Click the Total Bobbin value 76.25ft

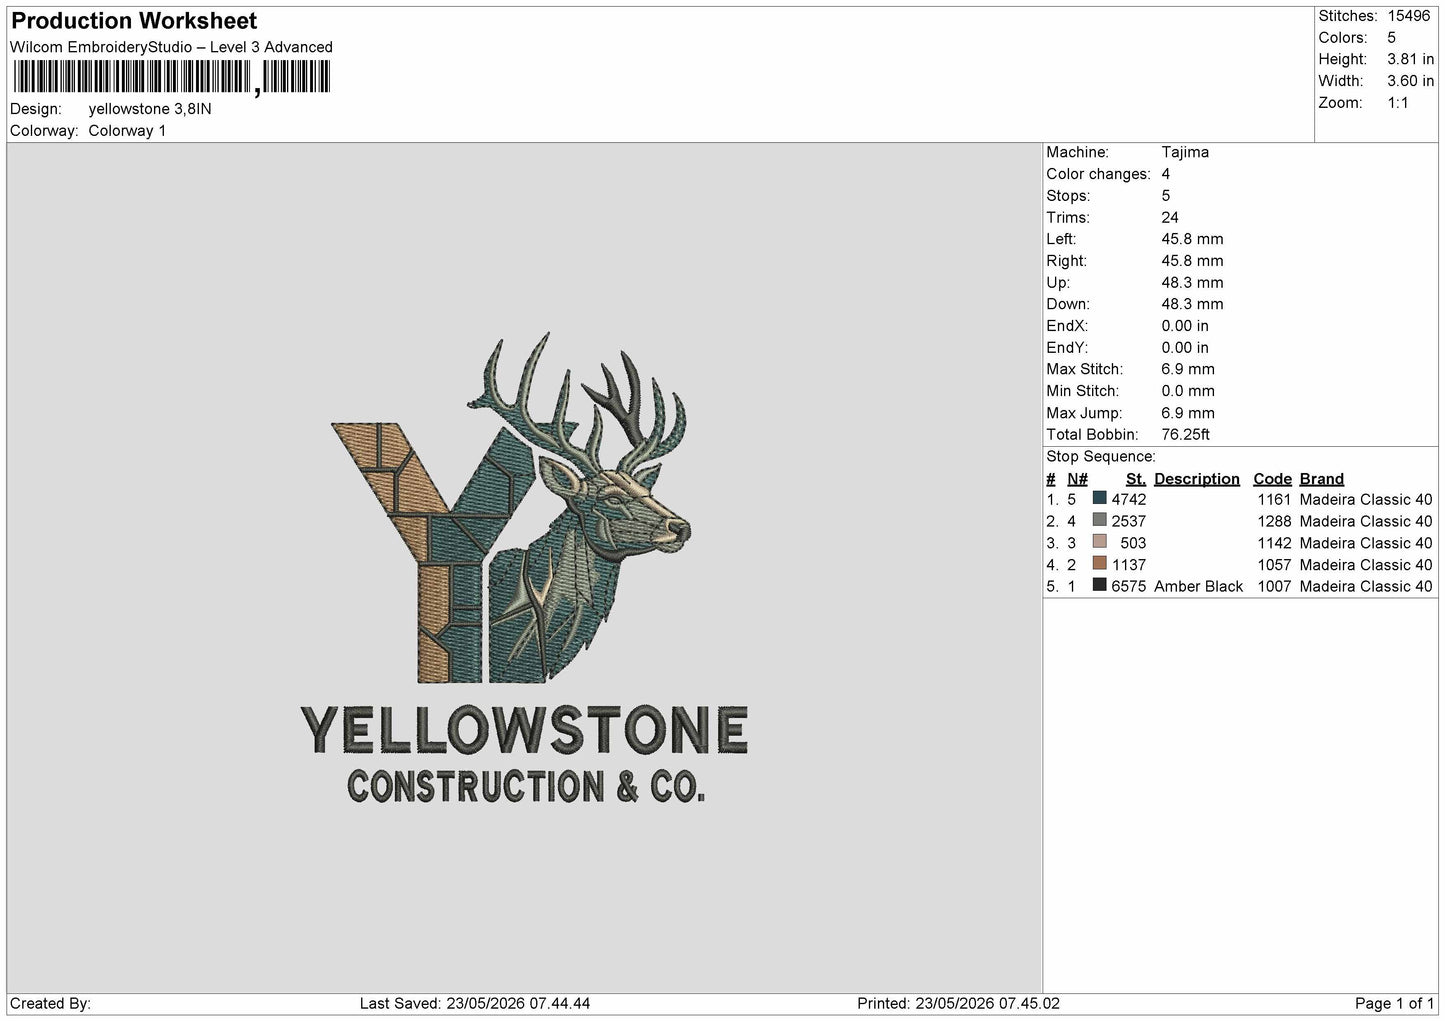pyautogui.click(x=1186, y=434)
